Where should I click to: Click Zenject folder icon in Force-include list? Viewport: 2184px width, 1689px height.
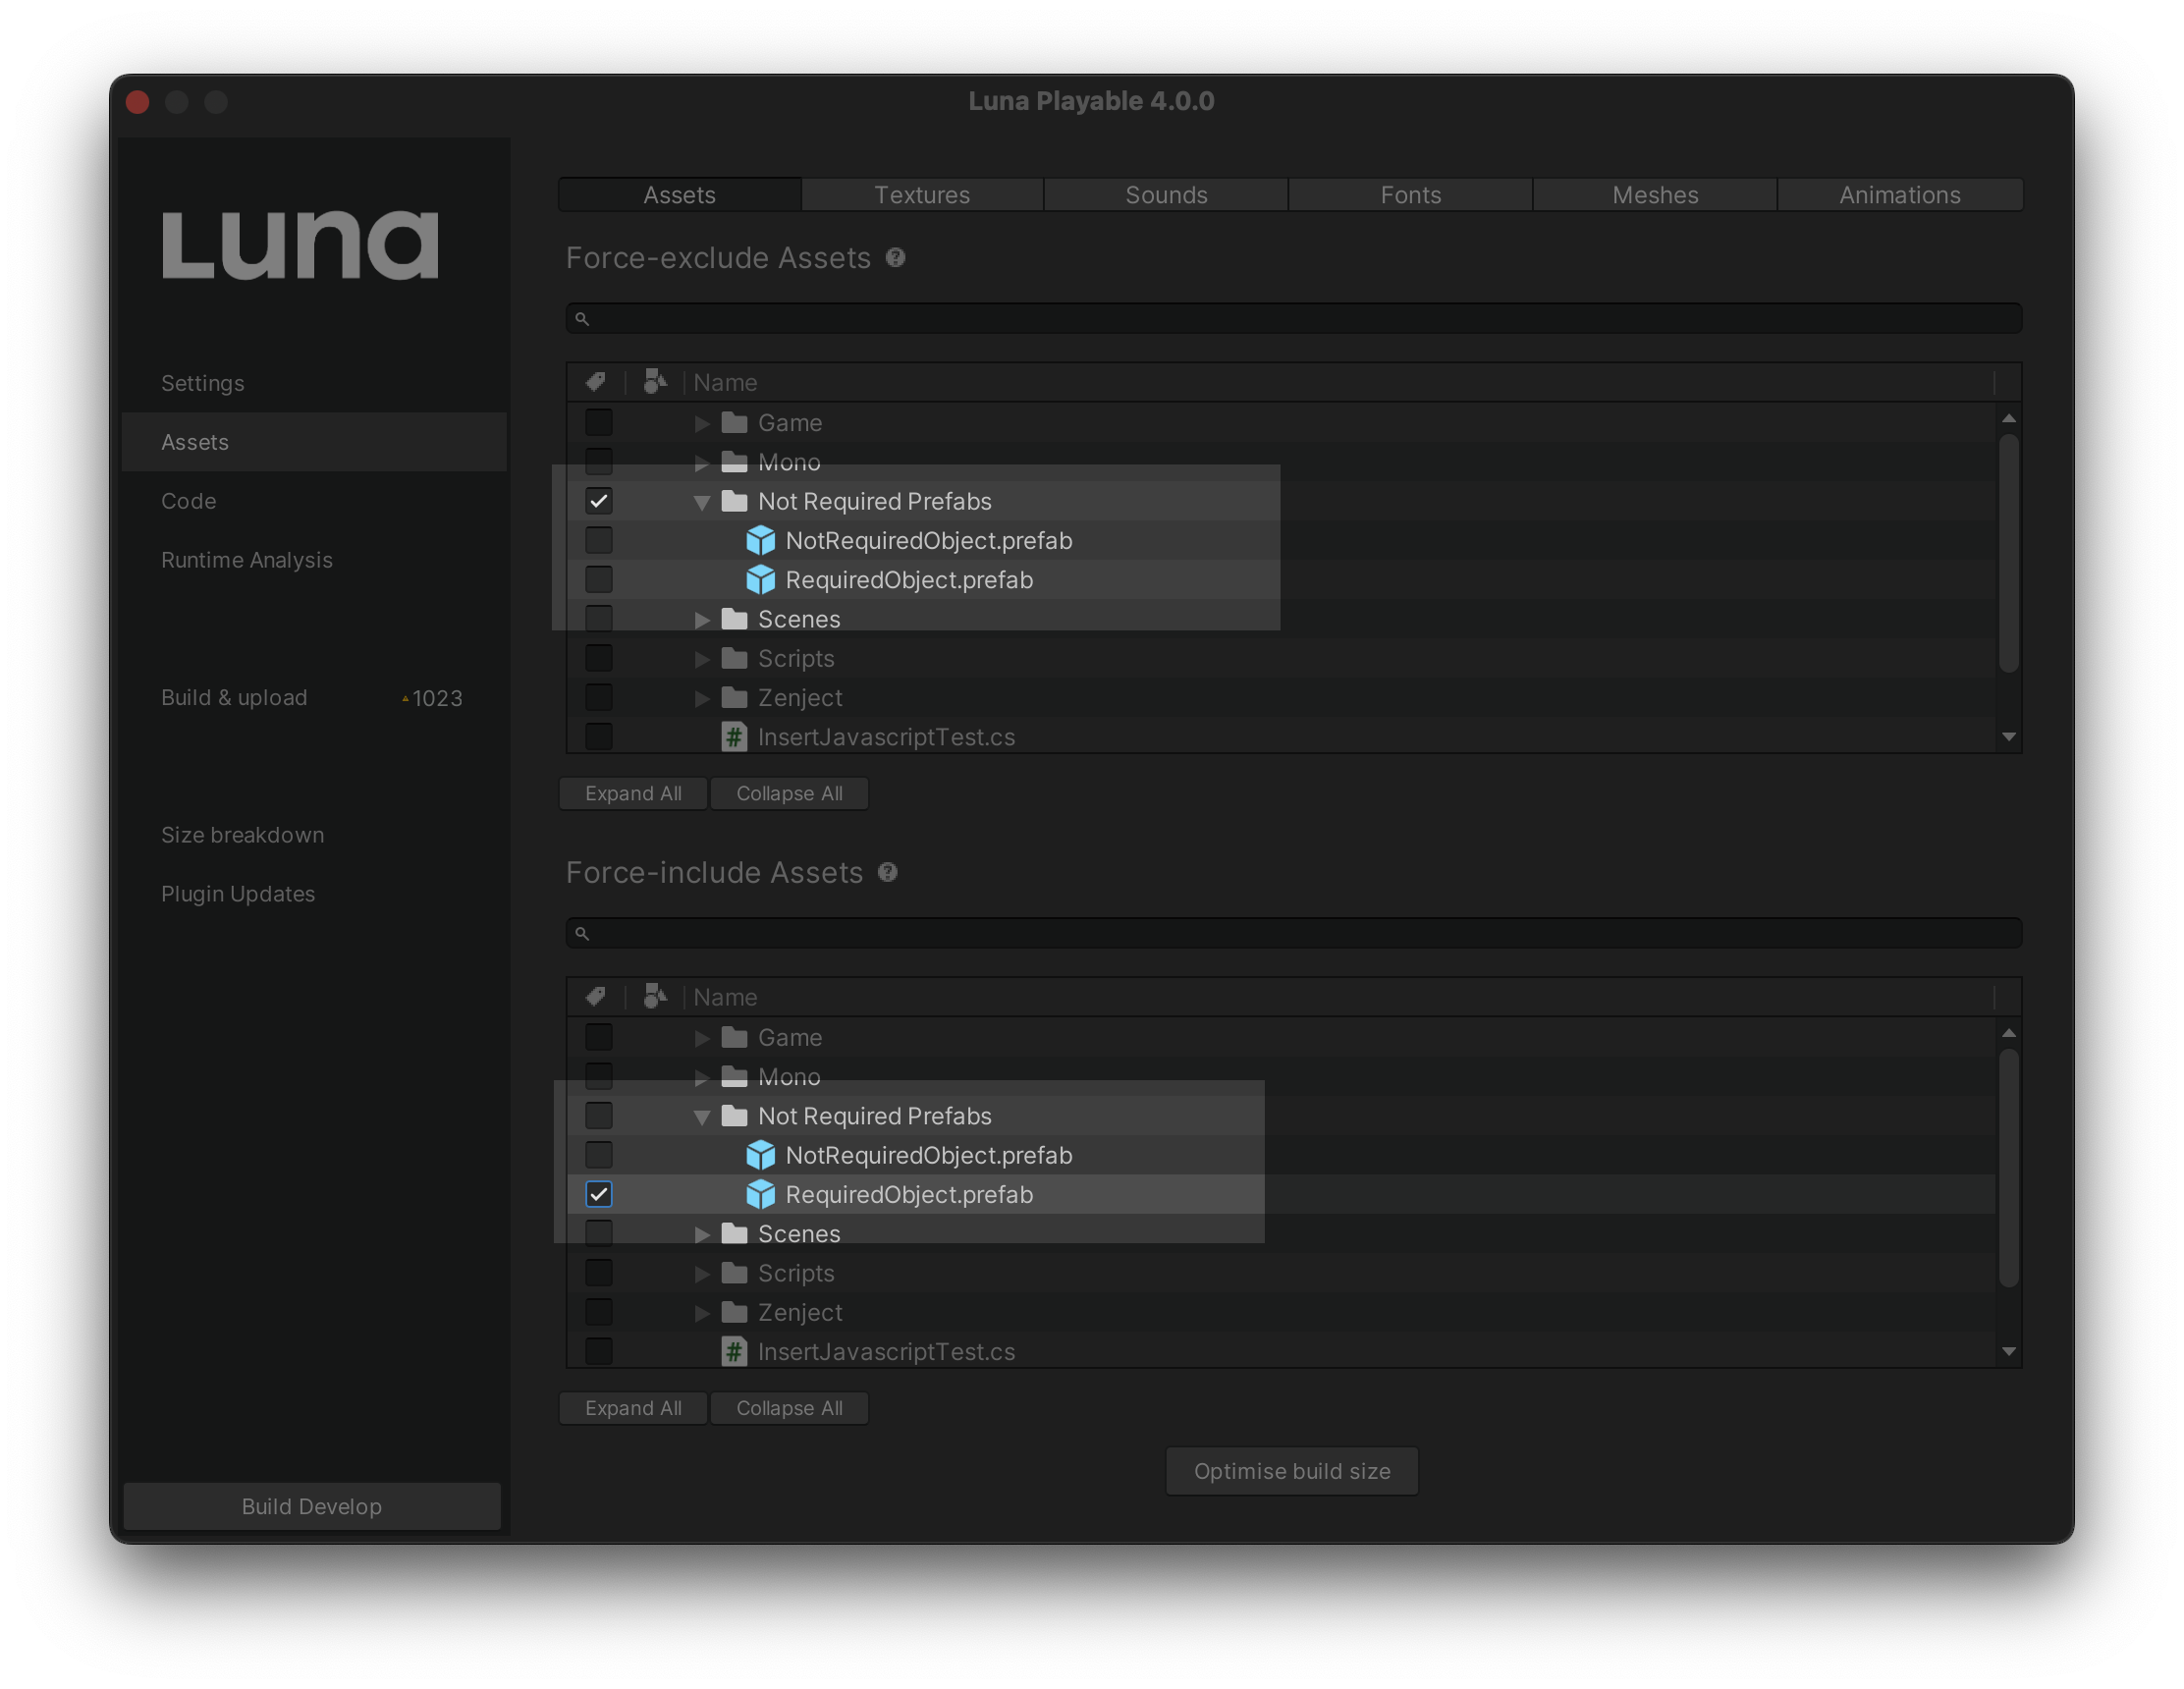coord(735,1311)
